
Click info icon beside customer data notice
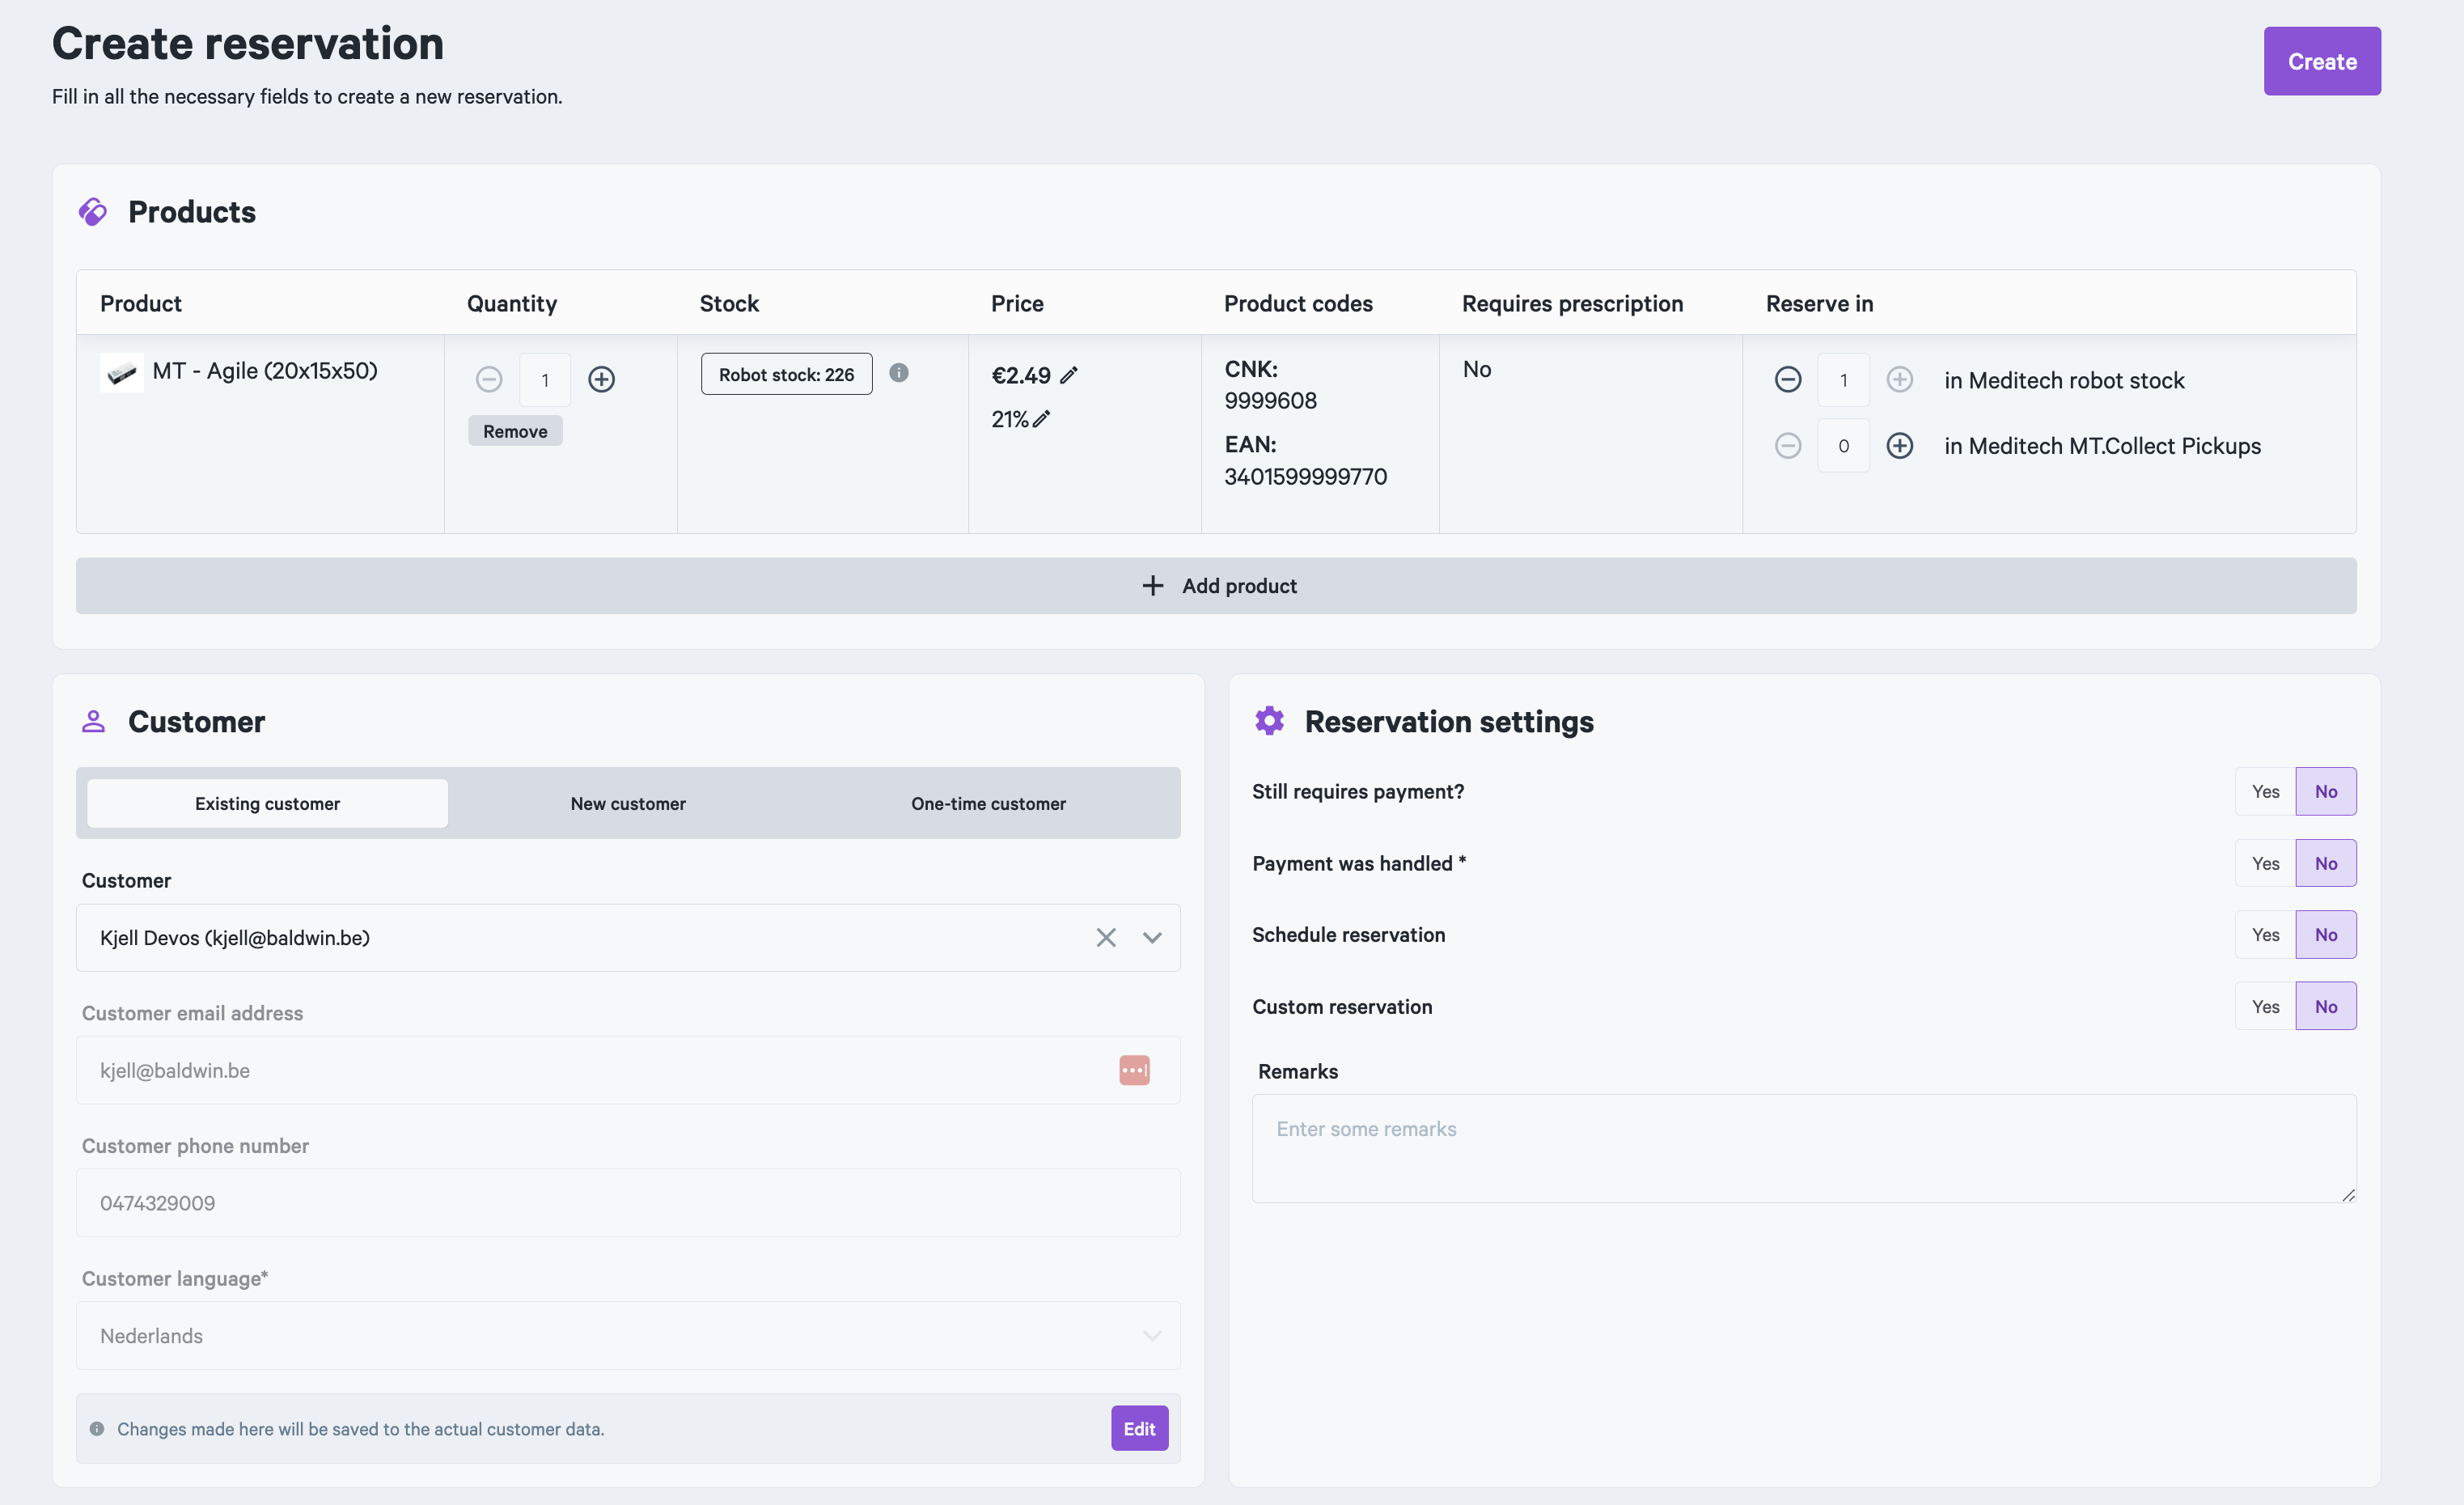pos(97,1429)
